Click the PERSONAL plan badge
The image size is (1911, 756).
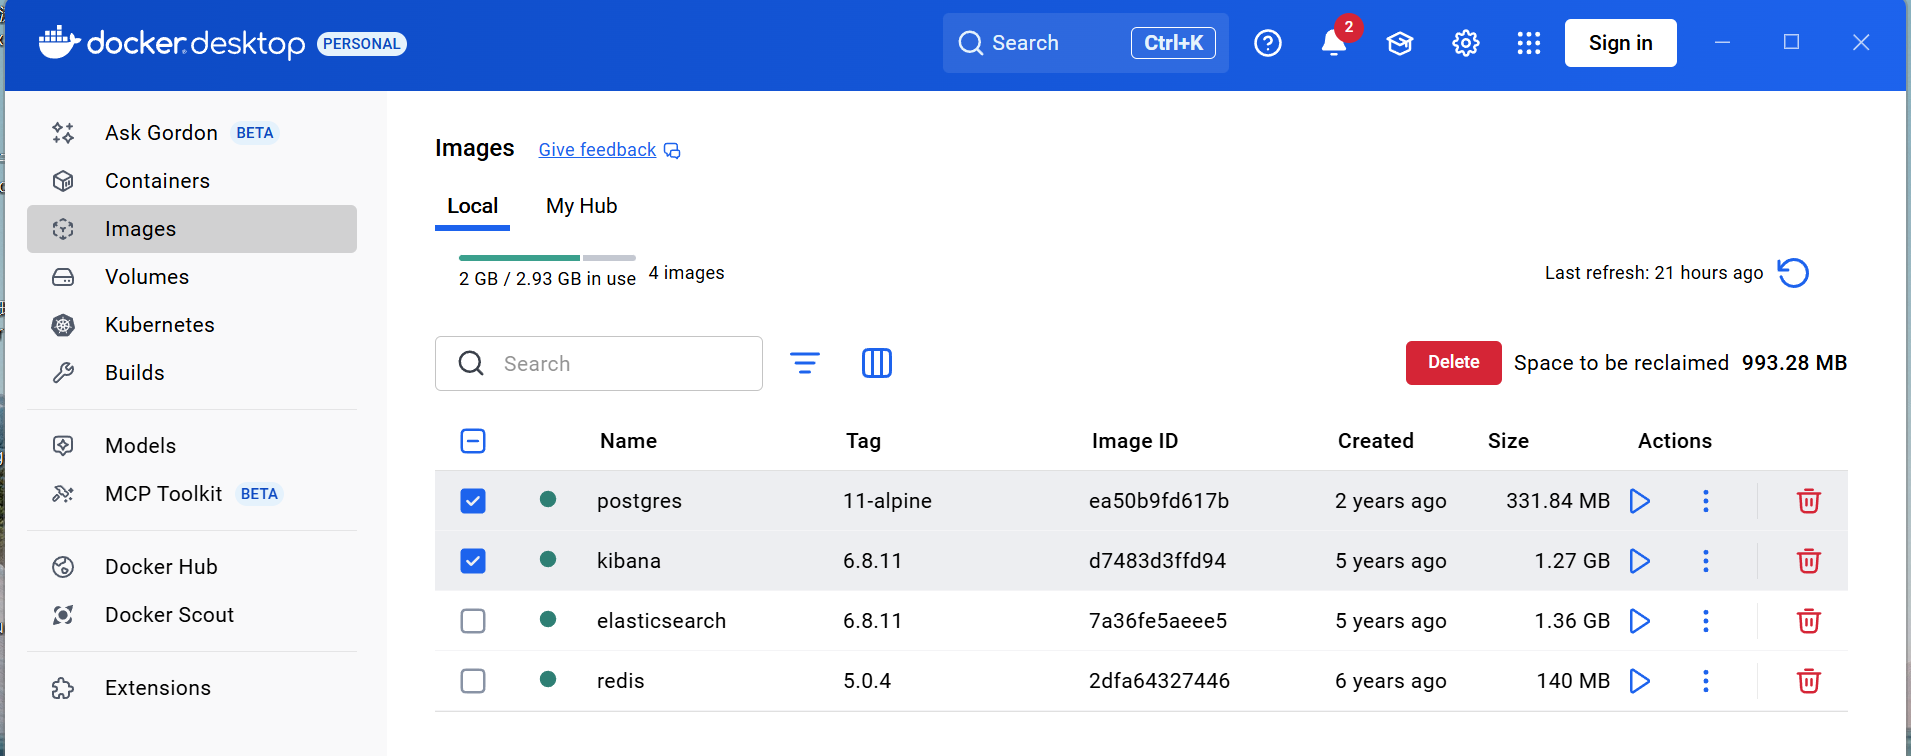point(362,44)
